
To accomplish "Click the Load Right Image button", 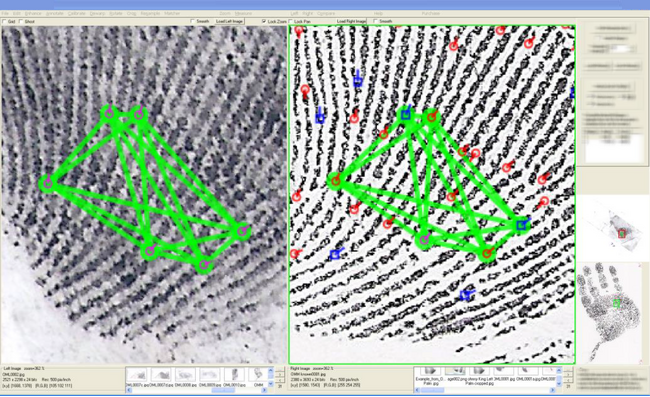I will pyautogui.click(x=351, y=21).
